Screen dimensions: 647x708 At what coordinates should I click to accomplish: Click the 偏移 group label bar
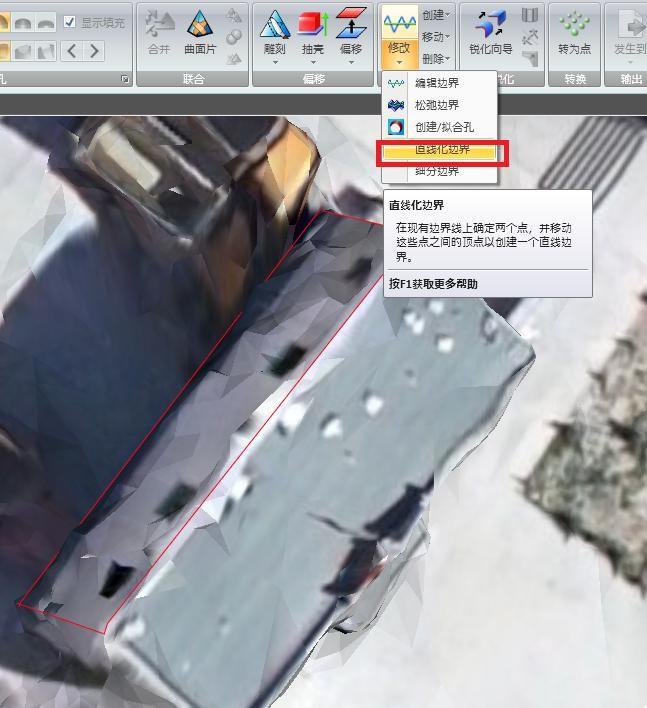313,79
